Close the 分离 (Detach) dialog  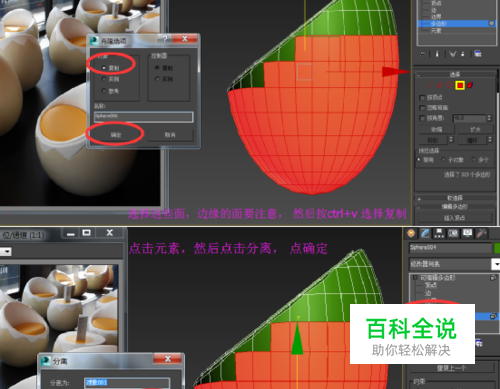tap(168, 359)
